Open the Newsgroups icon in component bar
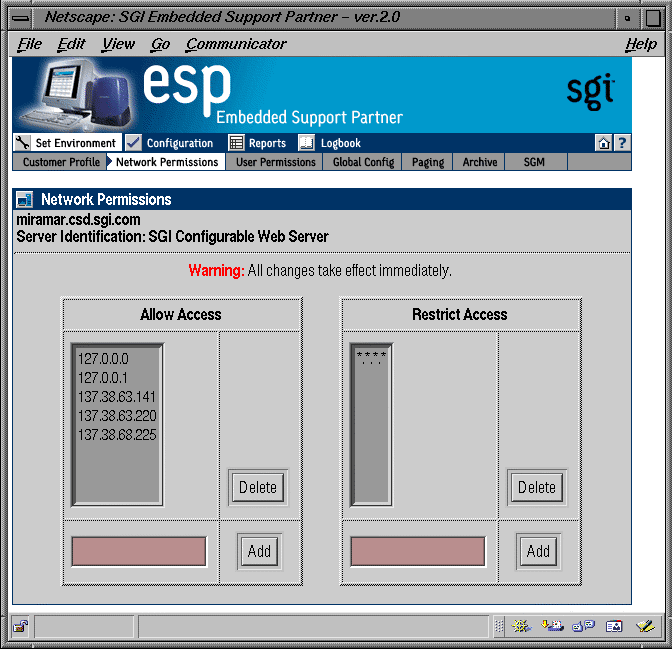This screenshot has width=672, height=649. [583, 626]
